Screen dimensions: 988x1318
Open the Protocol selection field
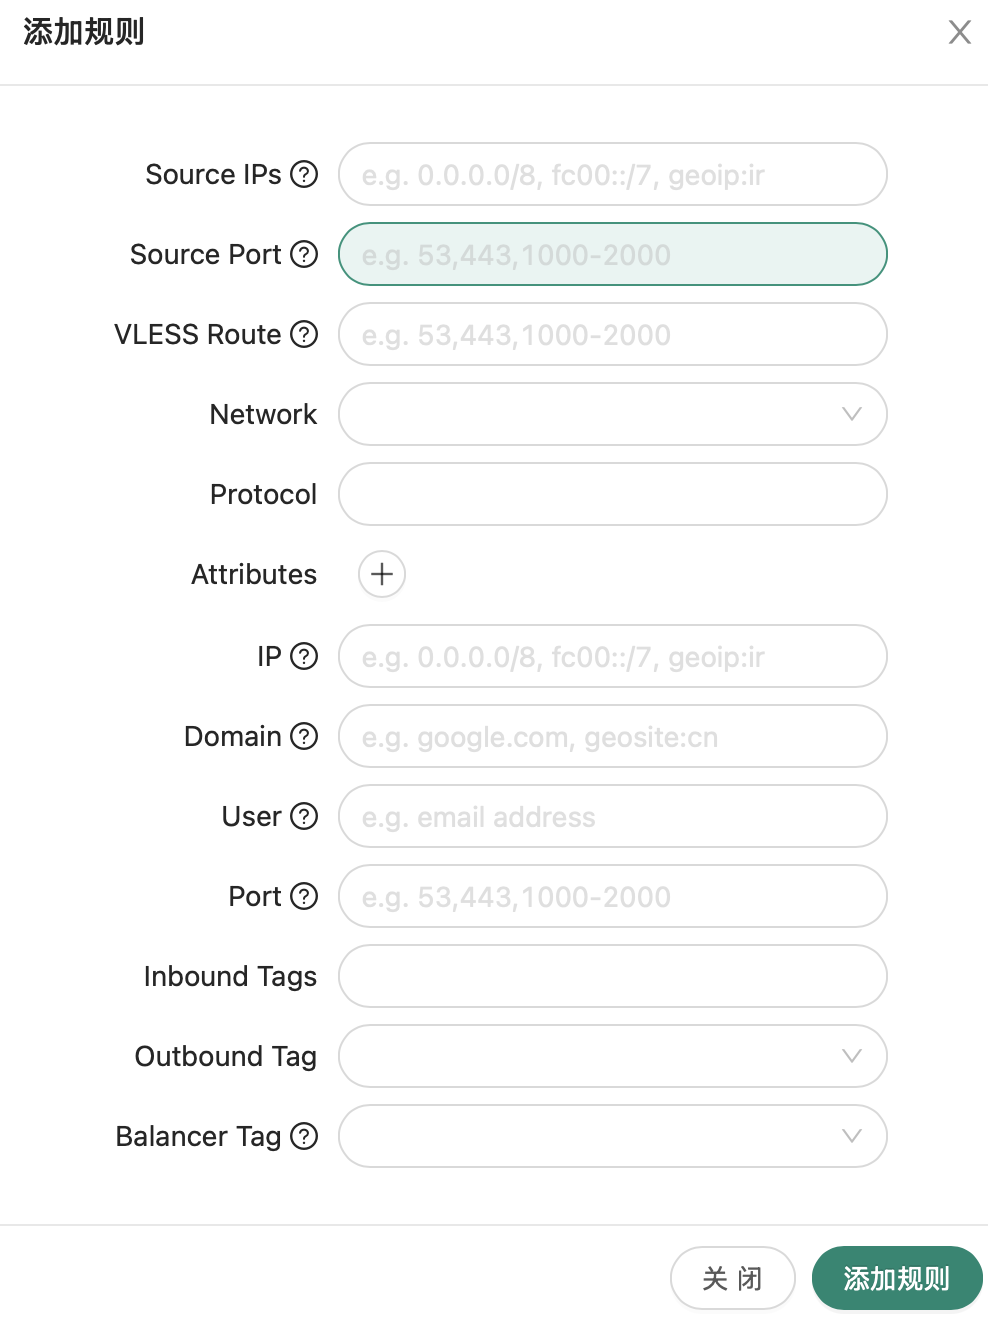click(x=612, y=494)
